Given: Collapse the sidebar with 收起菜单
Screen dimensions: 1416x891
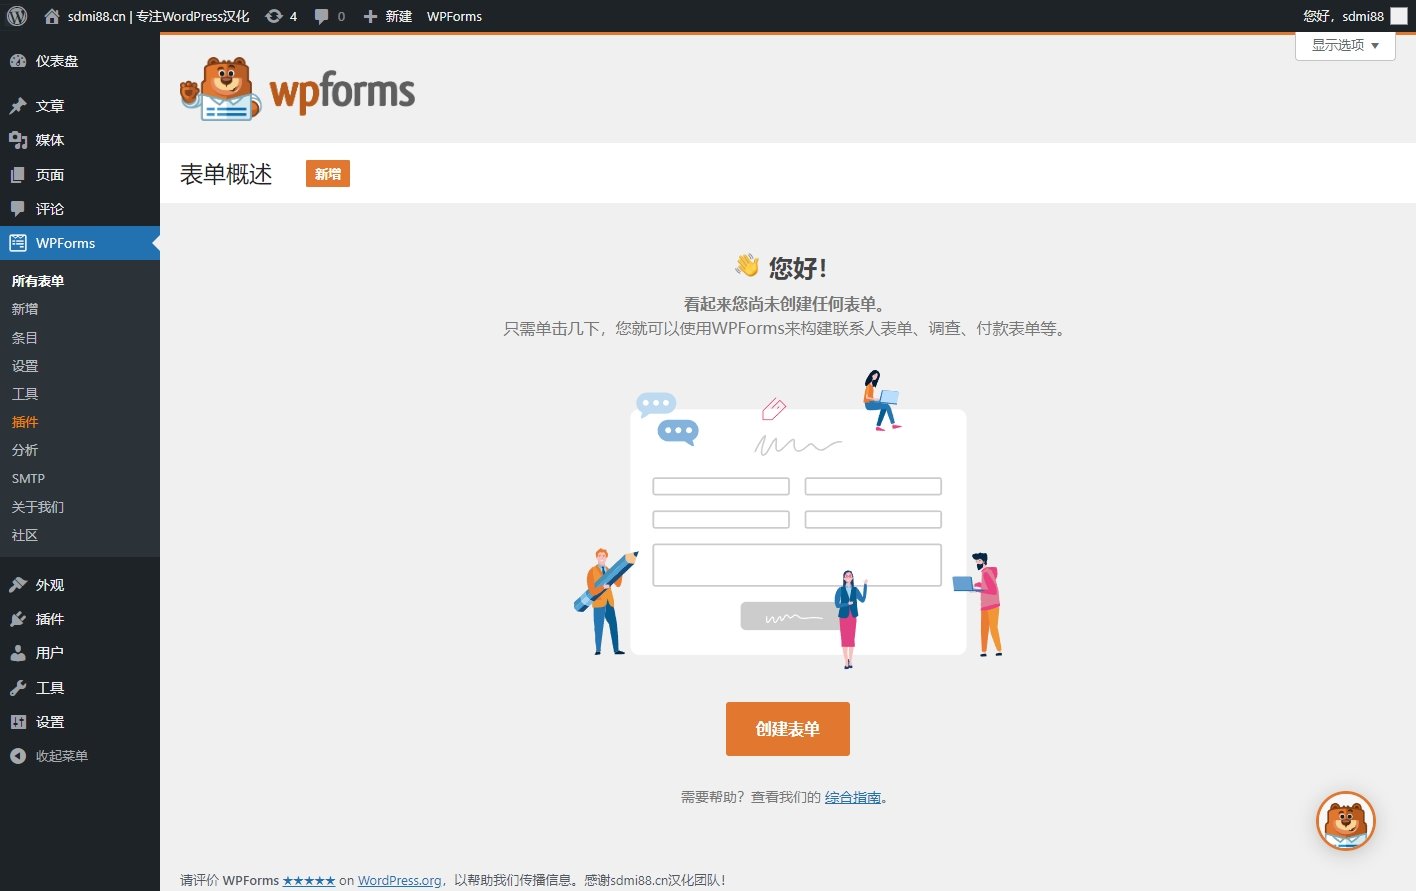Looking at the screenshot, I should 50,755.
